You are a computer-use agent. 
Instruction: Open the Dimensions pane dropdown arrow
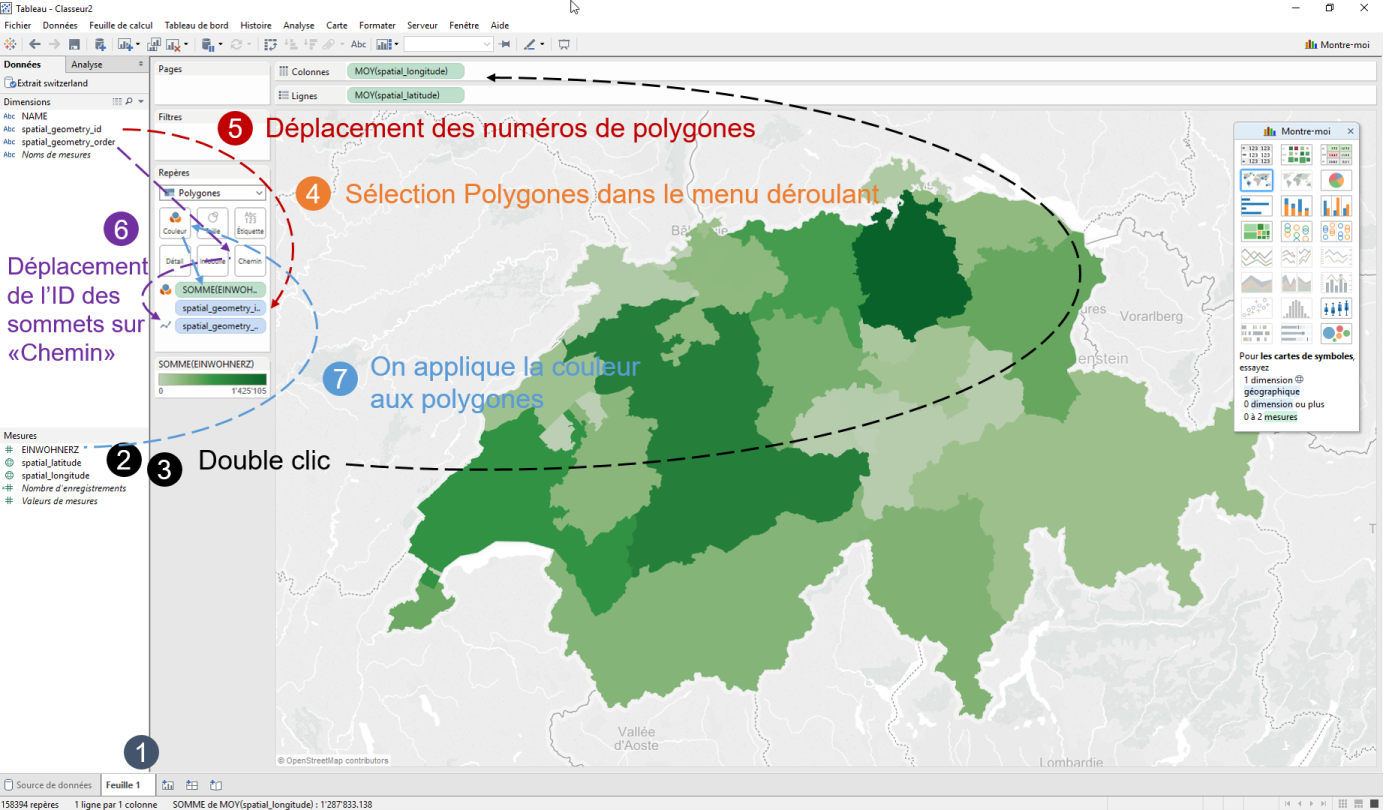click(x=141, y=102)
